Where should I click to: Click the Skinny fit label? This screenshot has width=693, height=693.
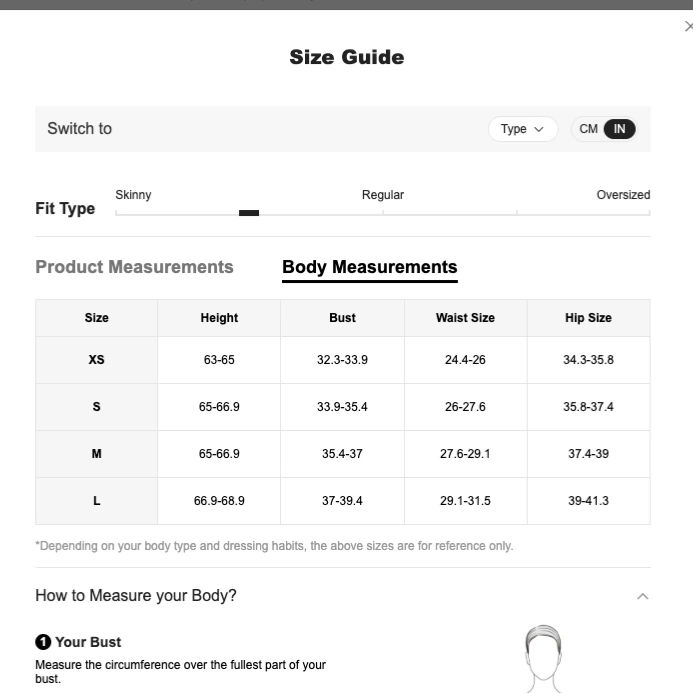pos(133,195)
